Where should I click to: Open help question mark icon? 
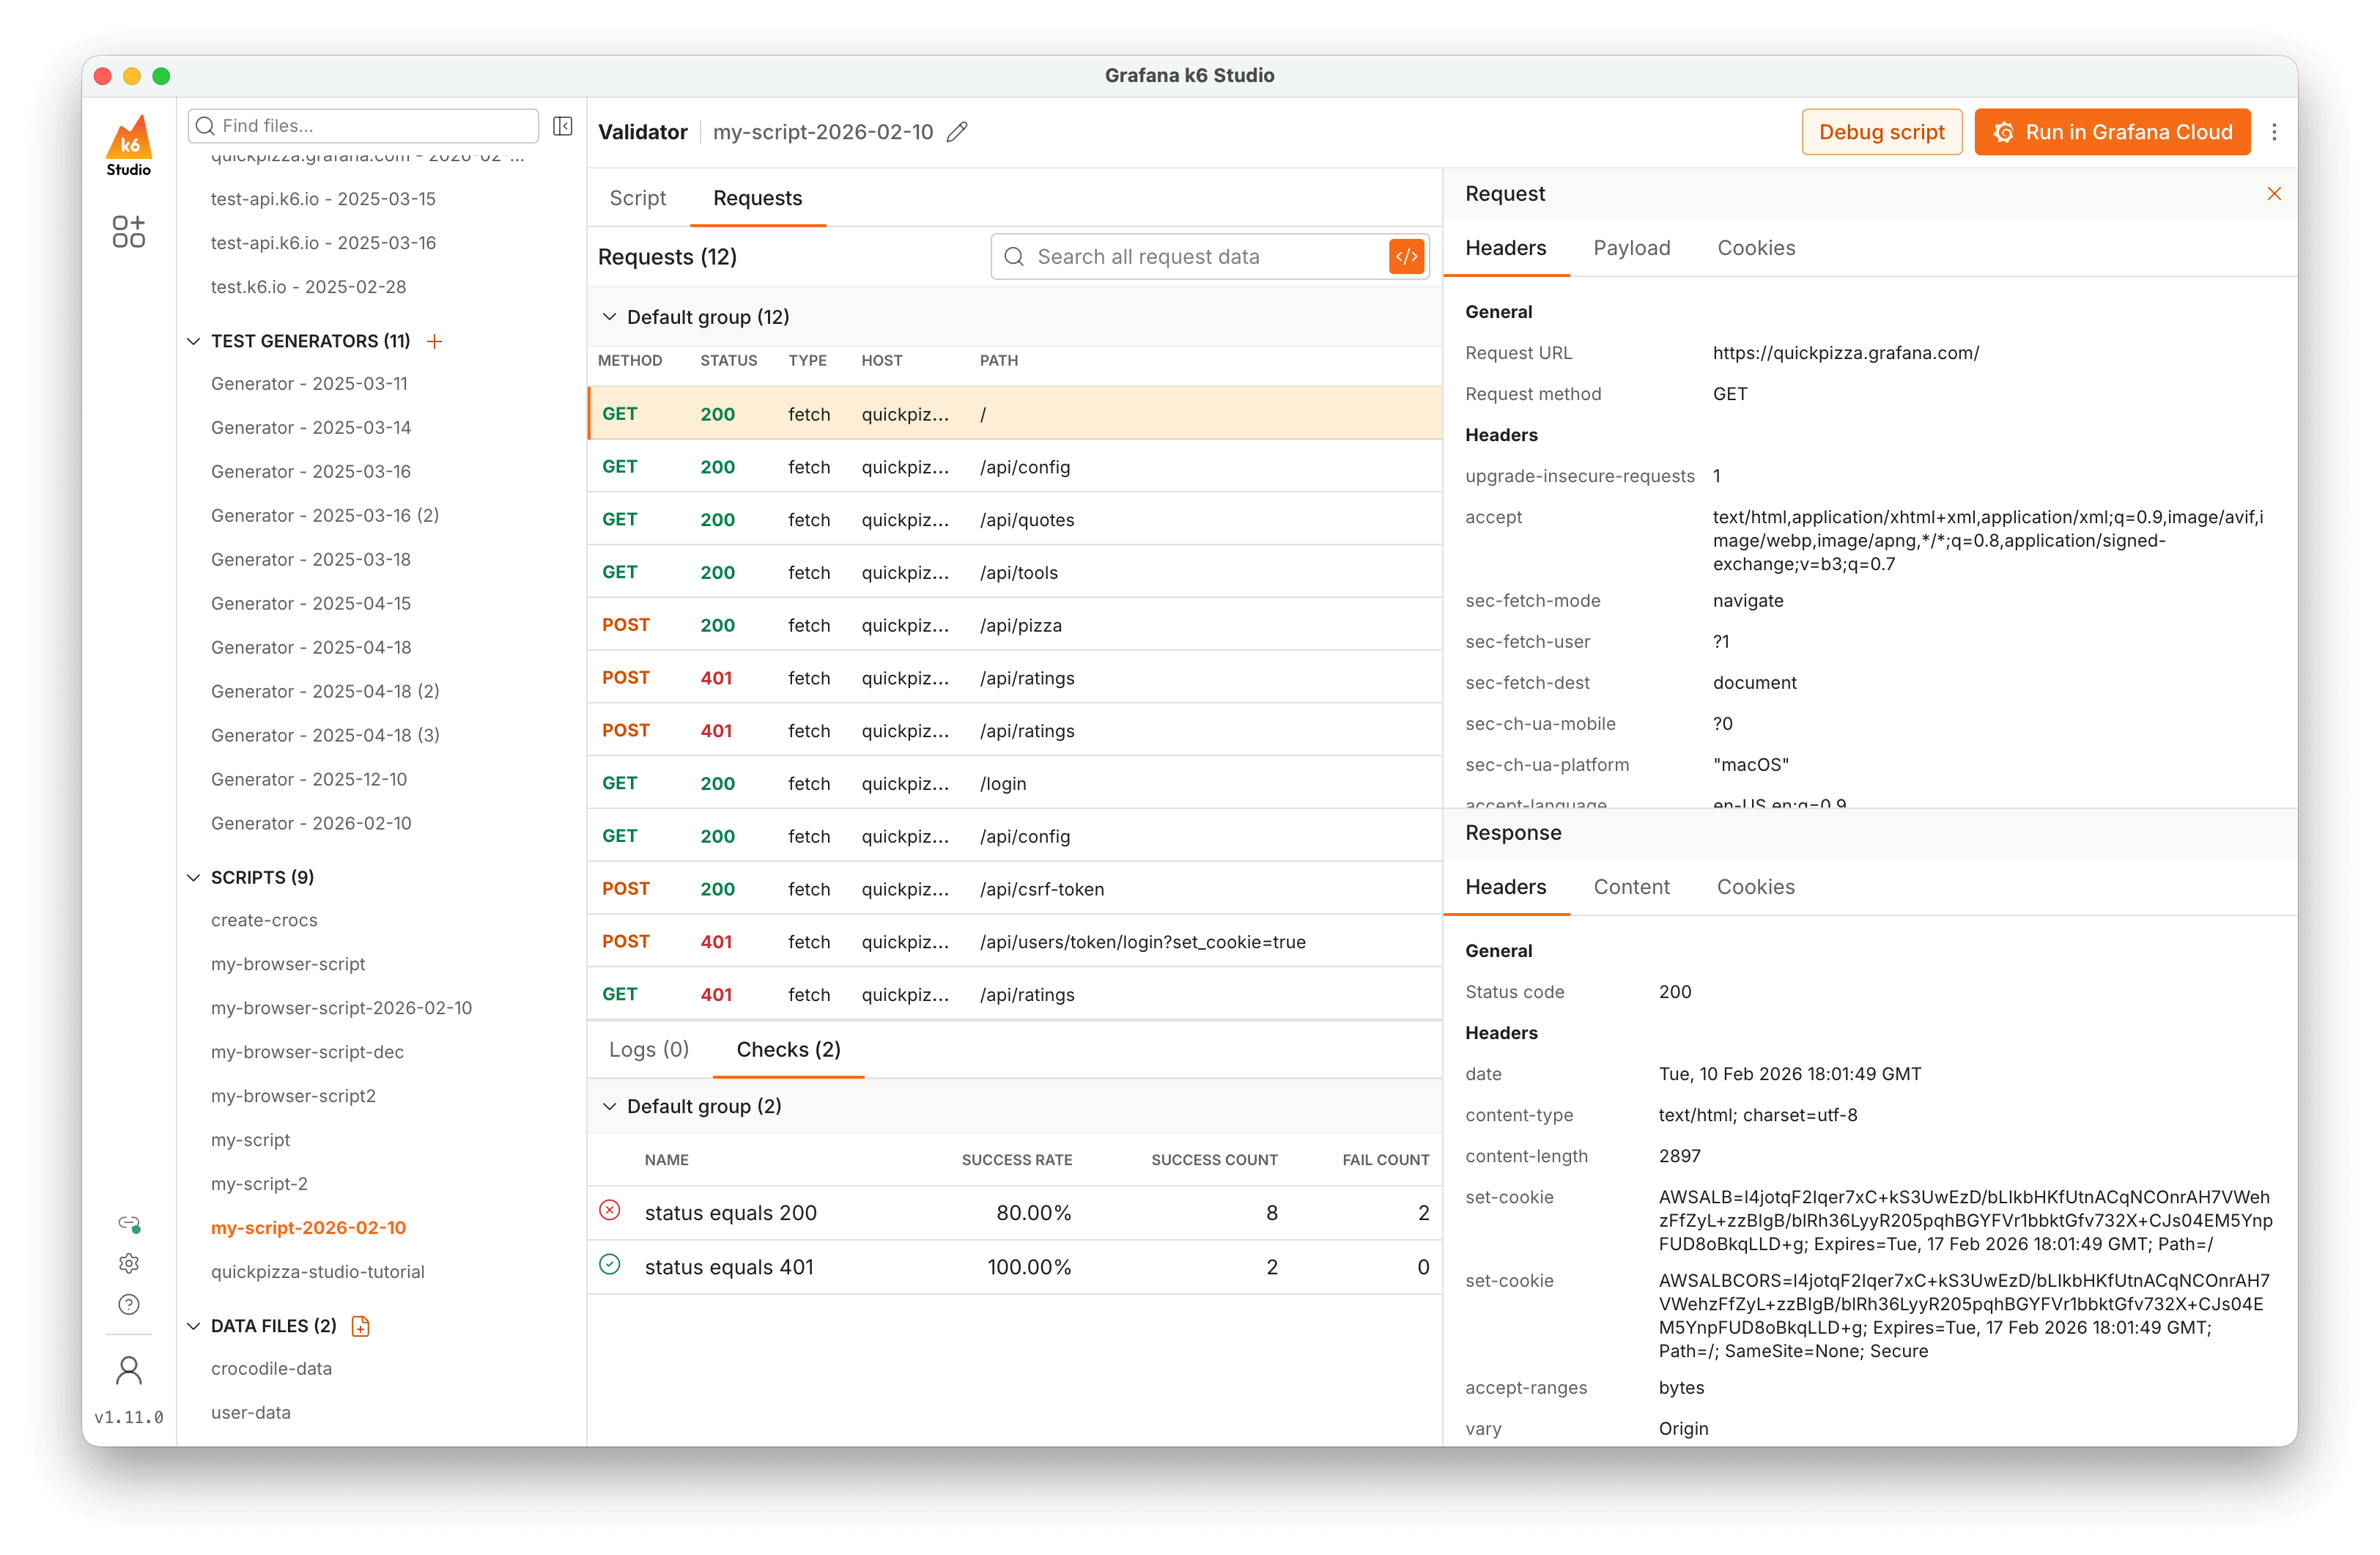(129, 1304)
